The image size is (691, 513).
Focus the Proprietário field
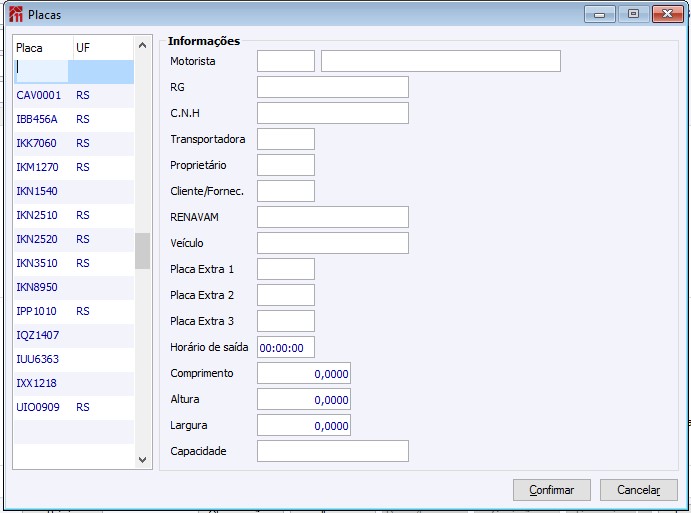click(x=286, y=165)
